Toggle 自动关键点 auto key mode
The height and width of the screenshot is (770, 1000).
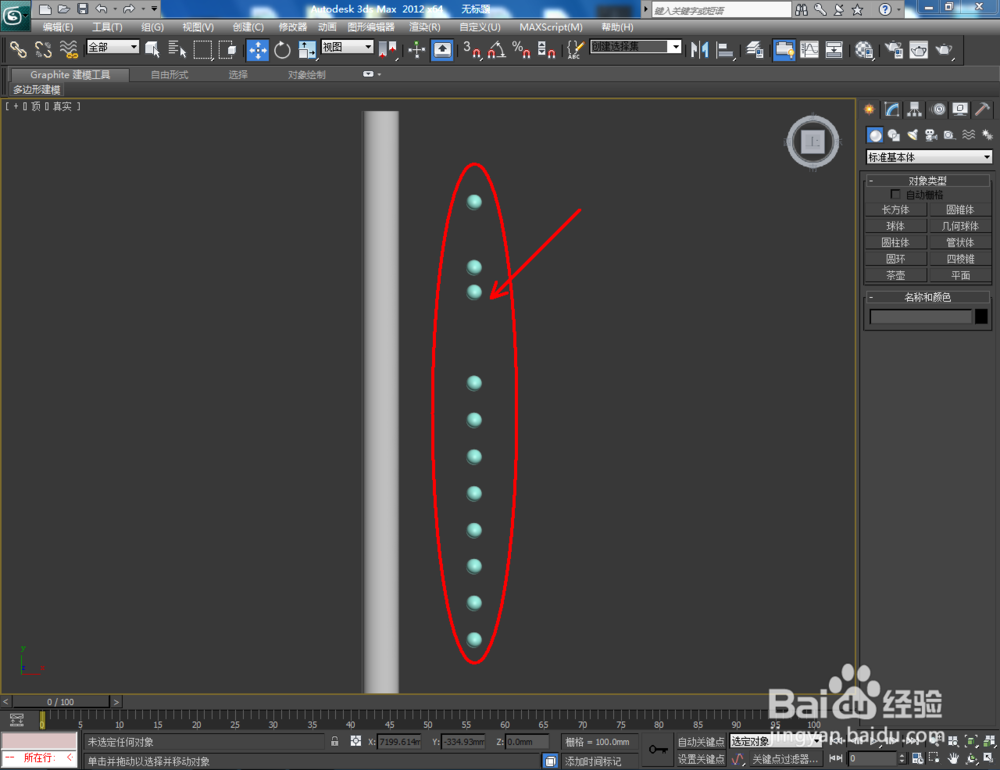click(x=701, y=742)
